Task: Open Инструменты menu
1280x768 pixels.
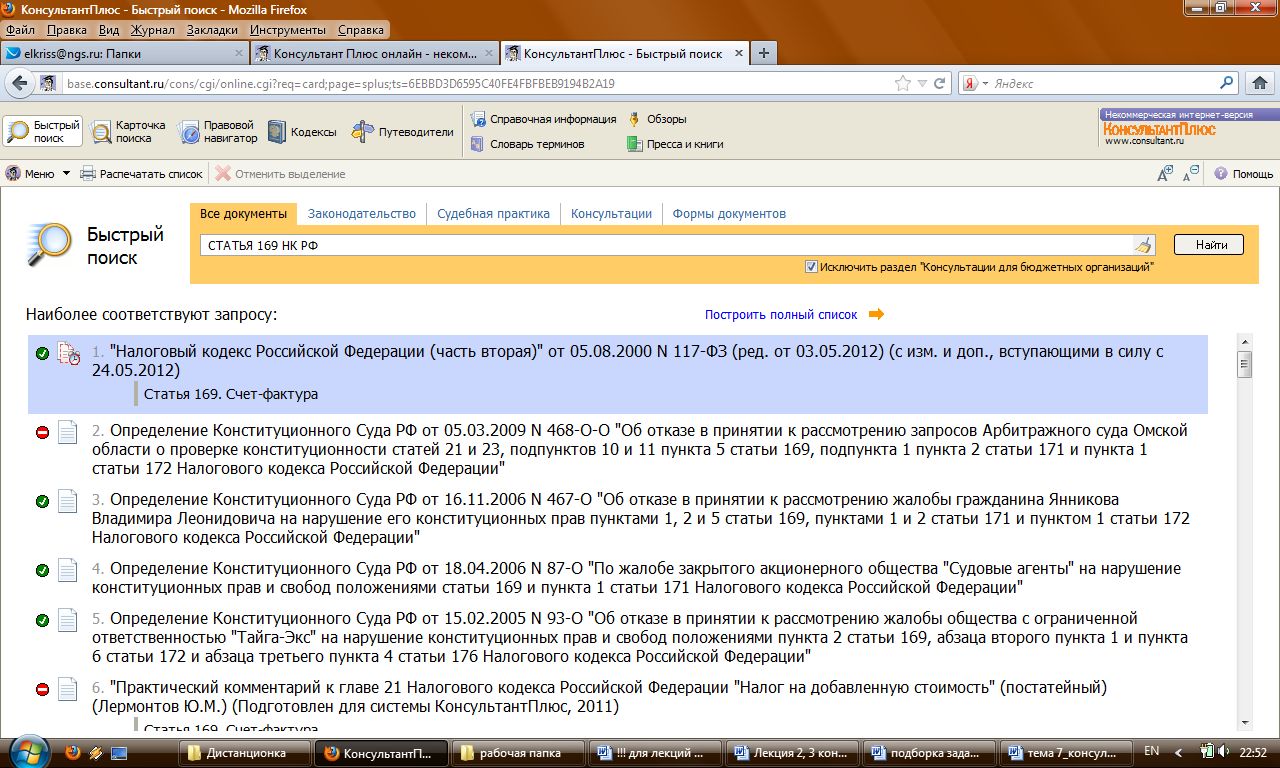Action: pyautogui.click(x=288, y=30)
